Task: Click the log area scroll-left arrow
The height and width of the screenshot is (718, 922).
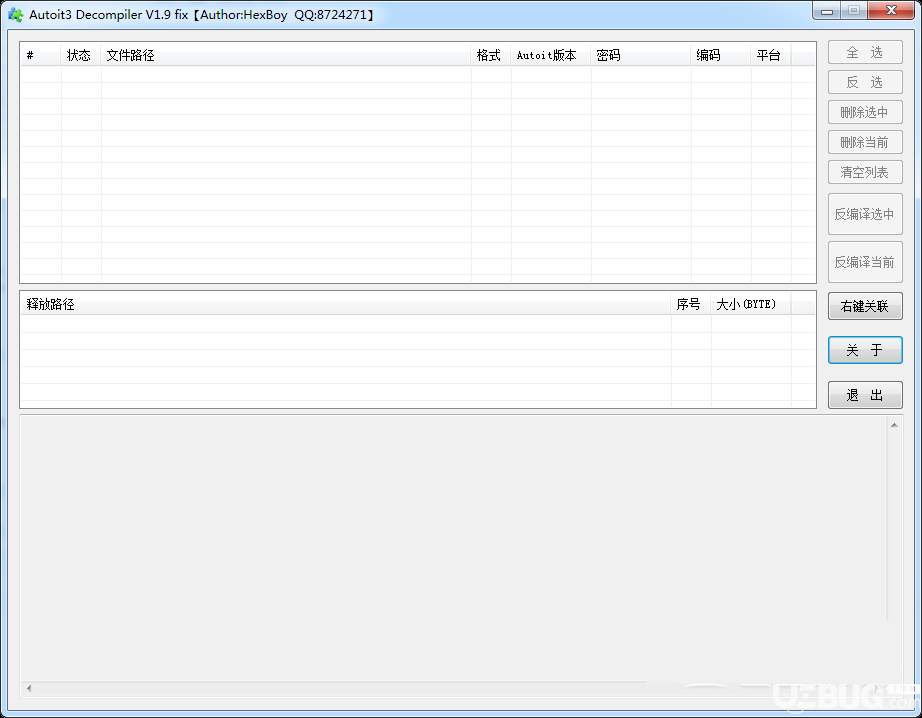Action: (x=29, y=688)
